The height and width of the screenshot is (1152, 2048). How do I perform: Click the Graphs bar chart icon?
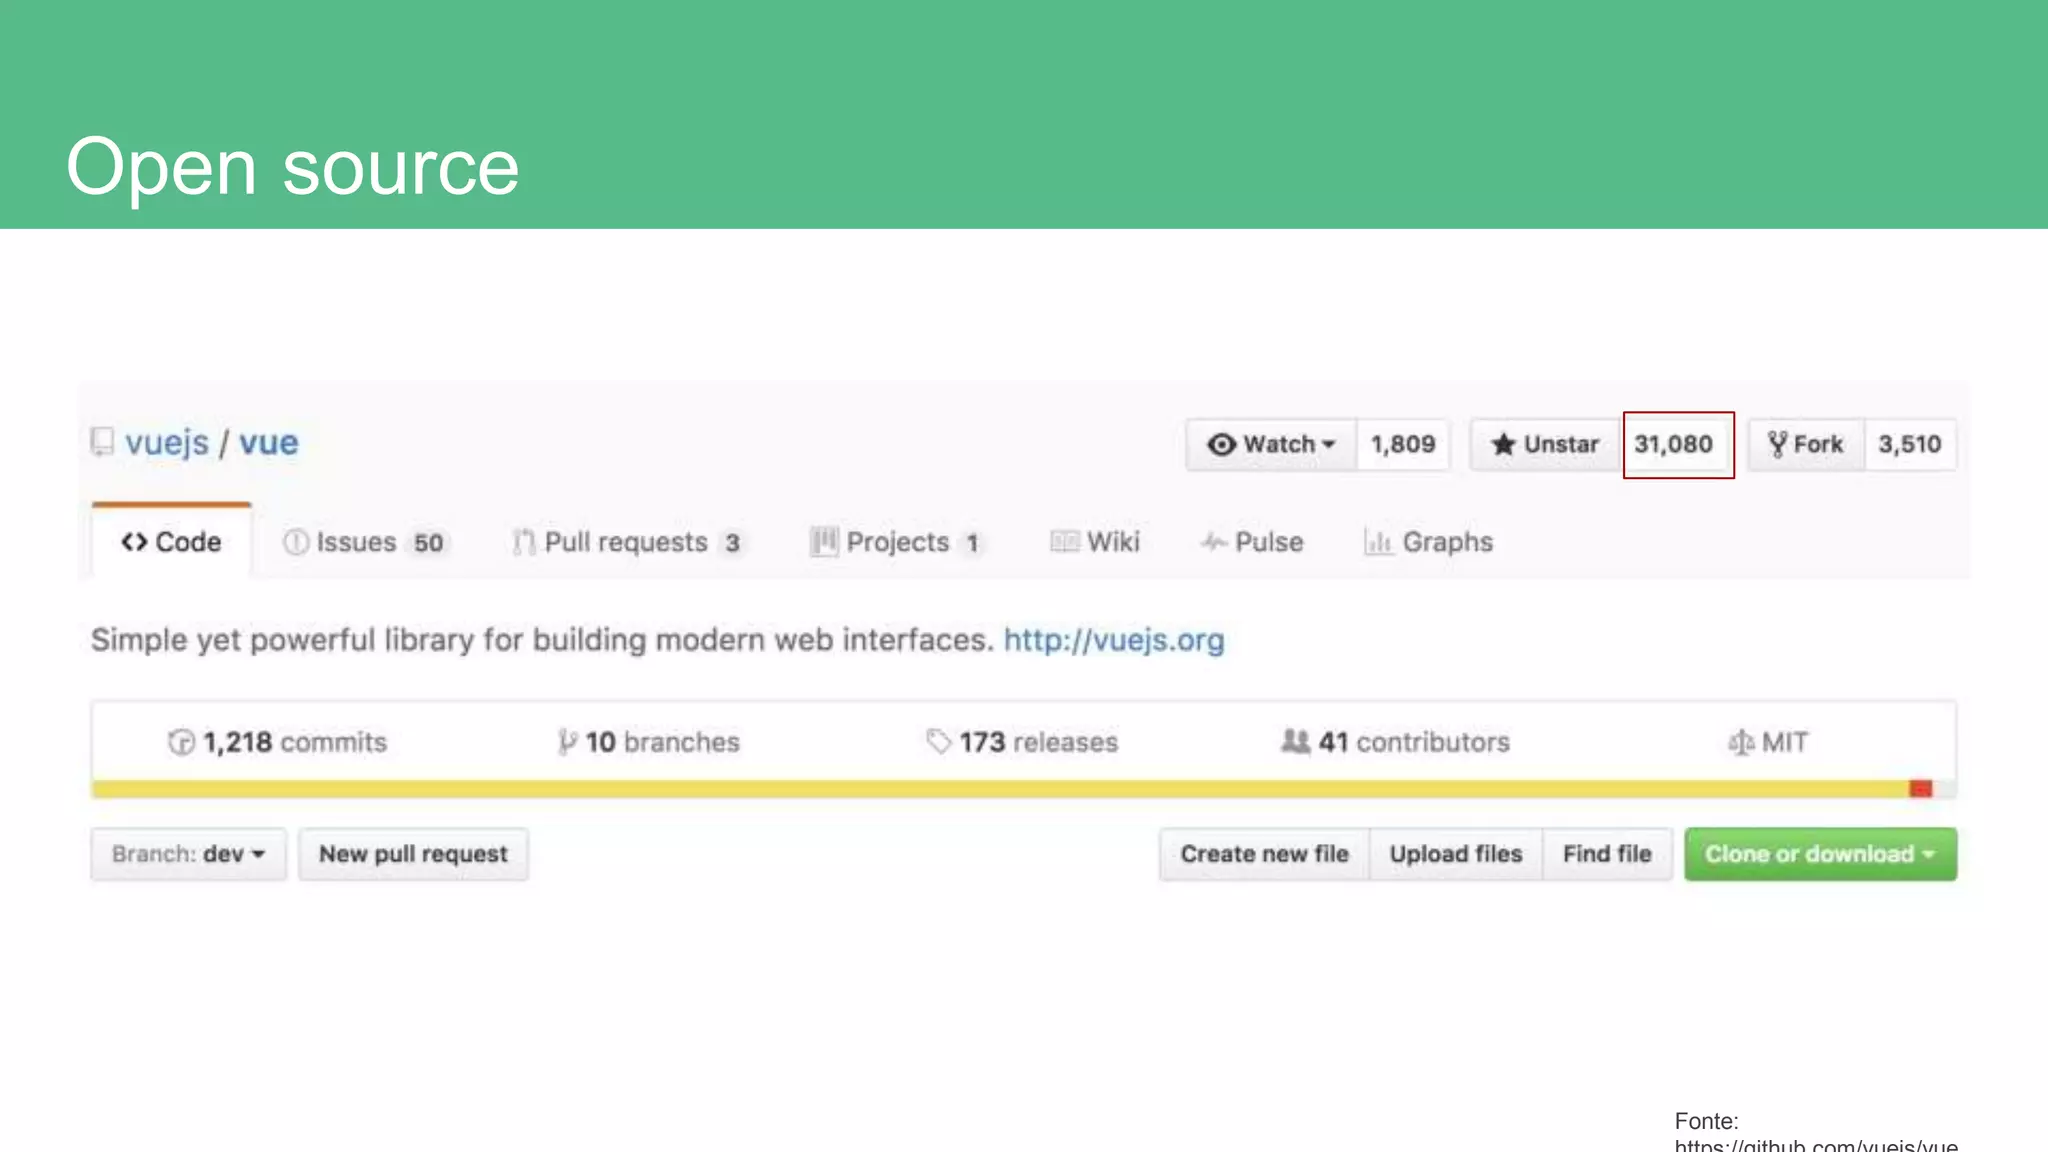coord(1378,542)
